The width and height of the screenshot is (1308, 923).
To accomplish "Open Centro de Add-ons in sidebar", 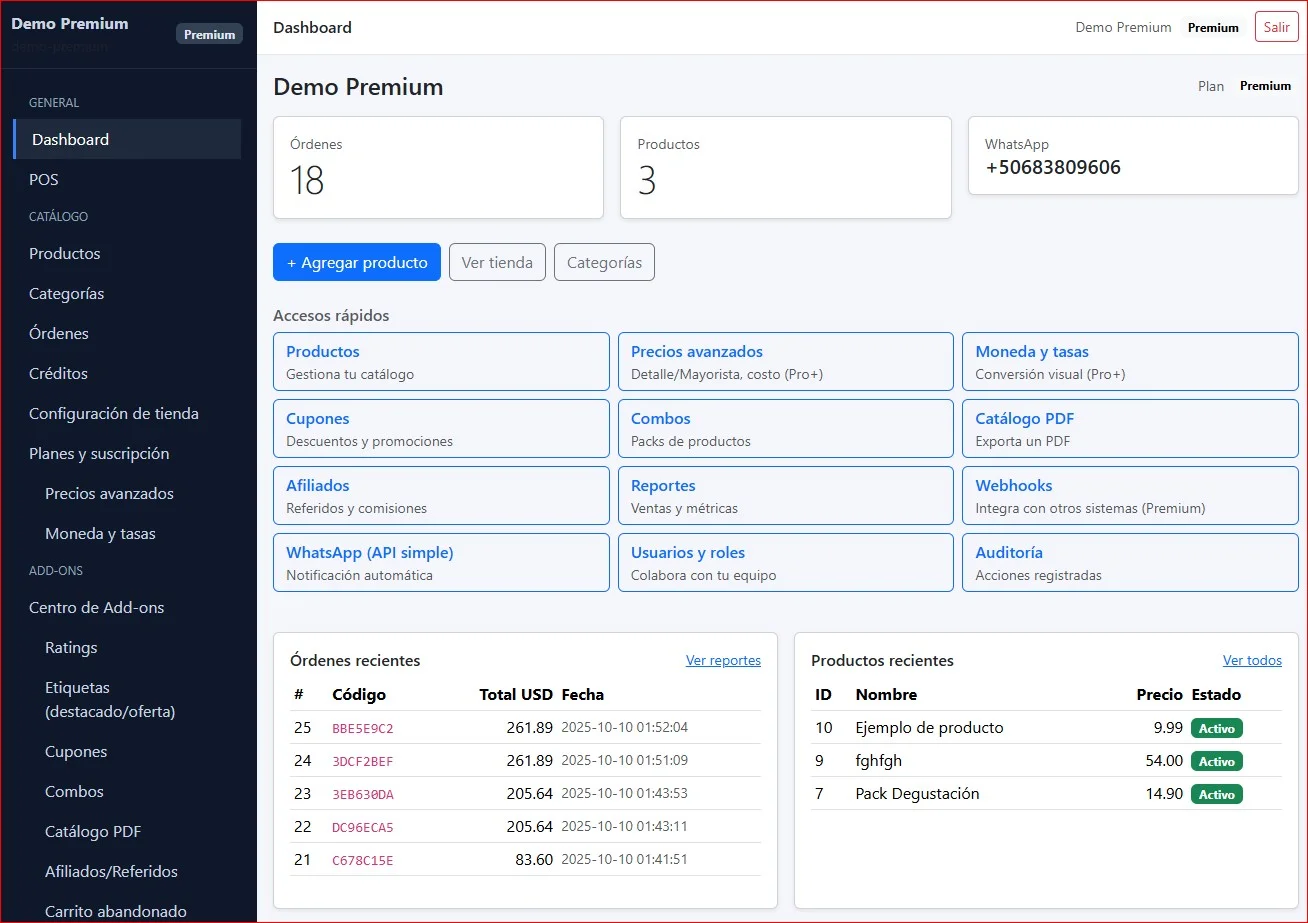I will tap(96, 607).
